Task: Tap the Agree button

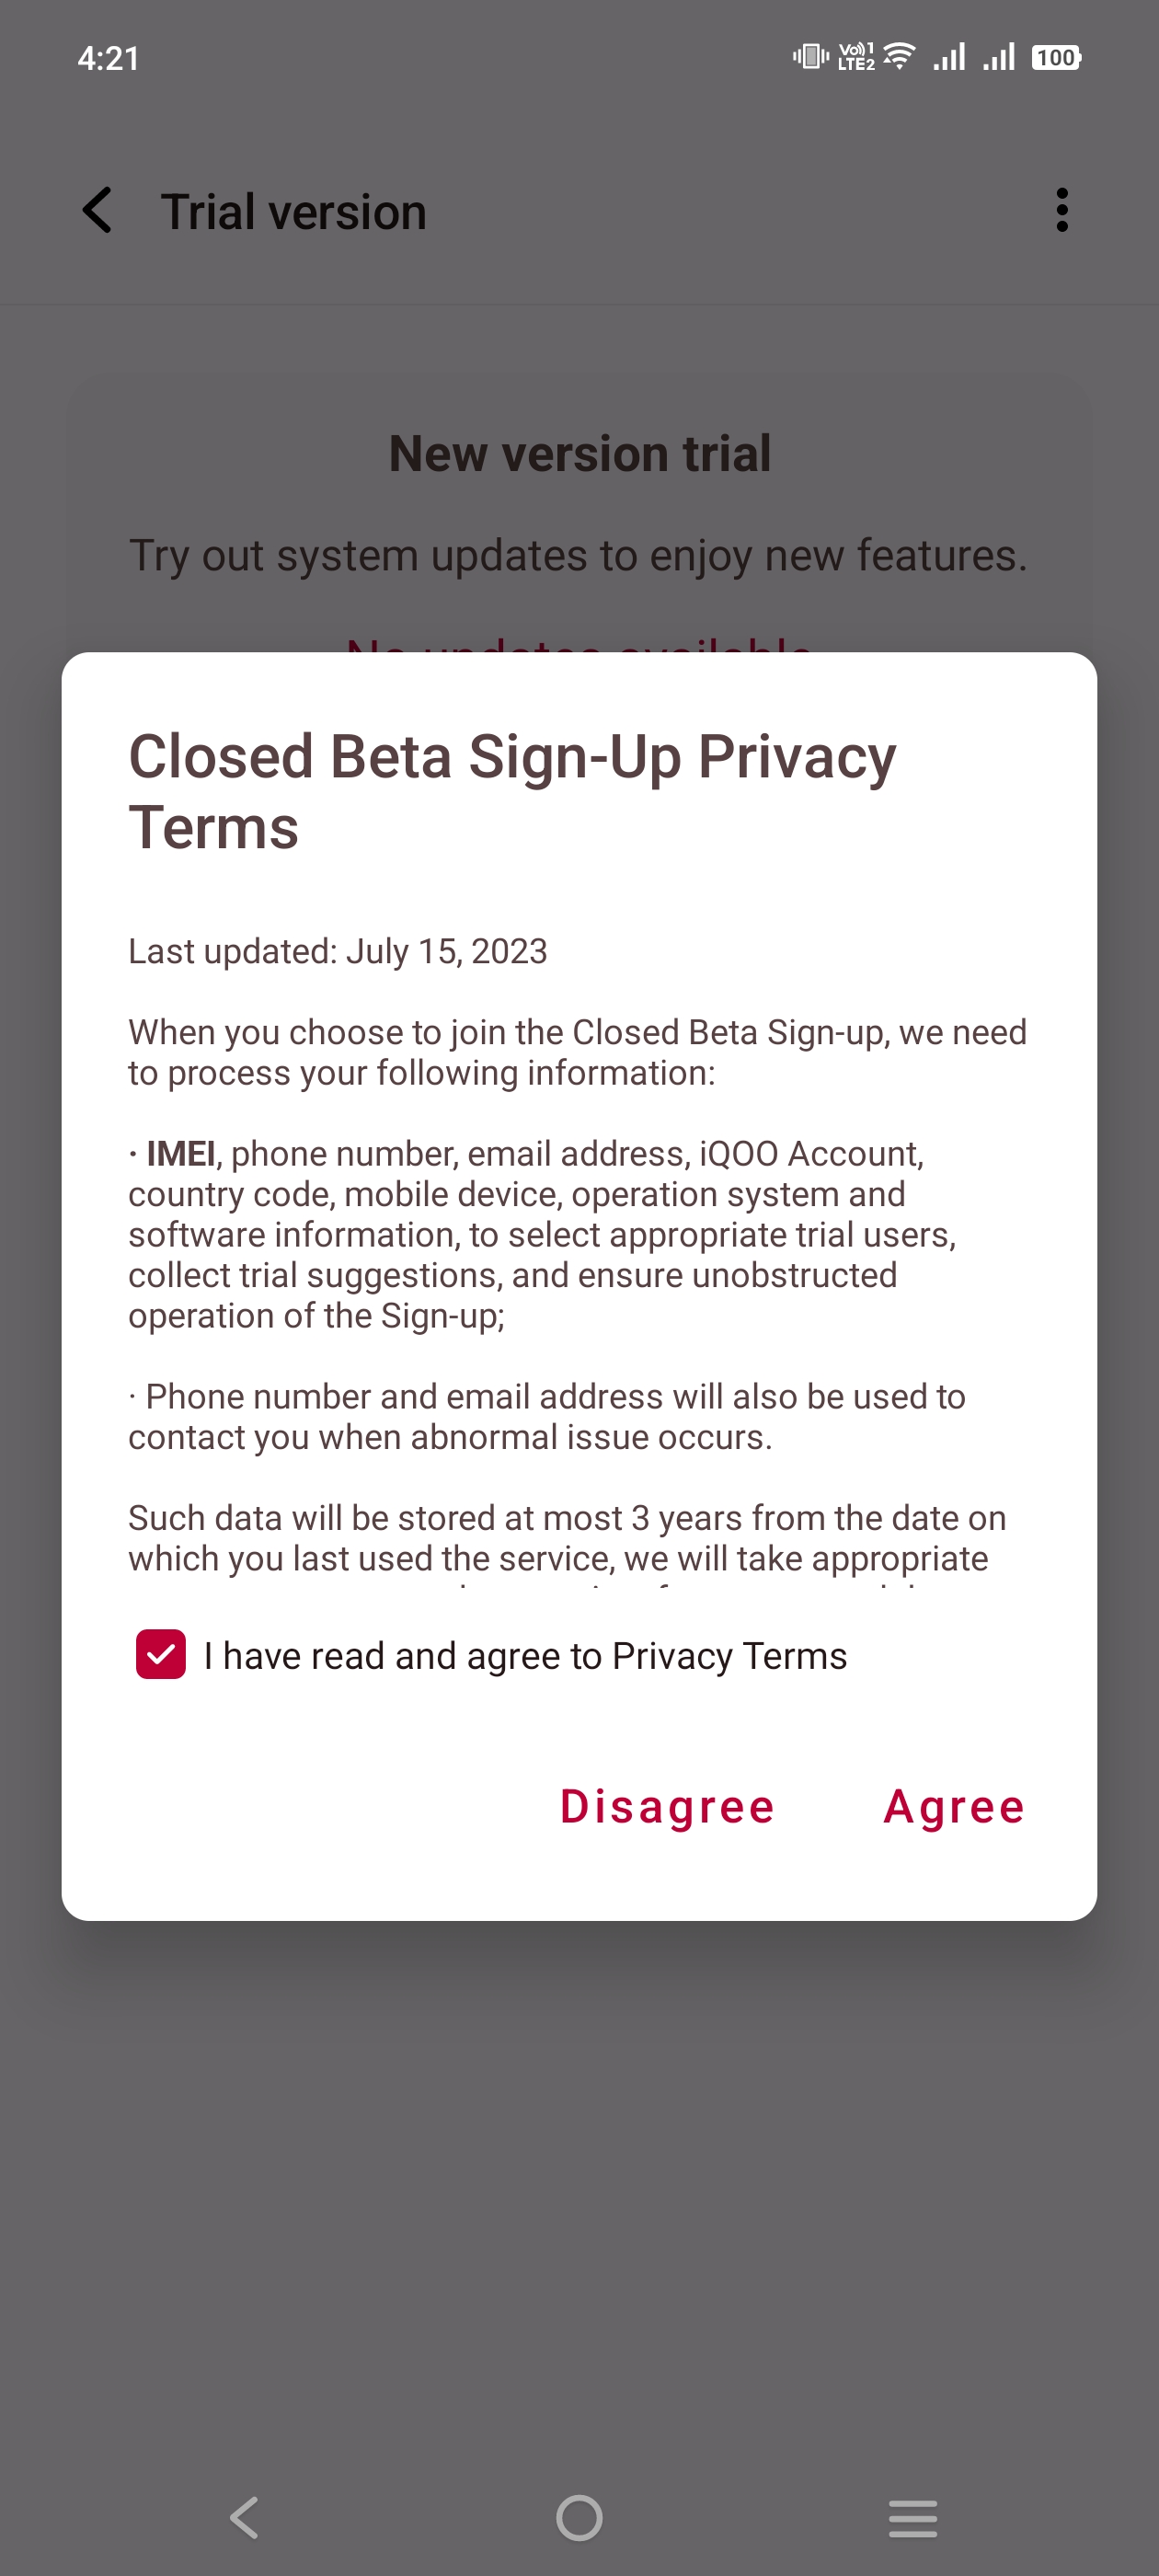Action: 954,1807
